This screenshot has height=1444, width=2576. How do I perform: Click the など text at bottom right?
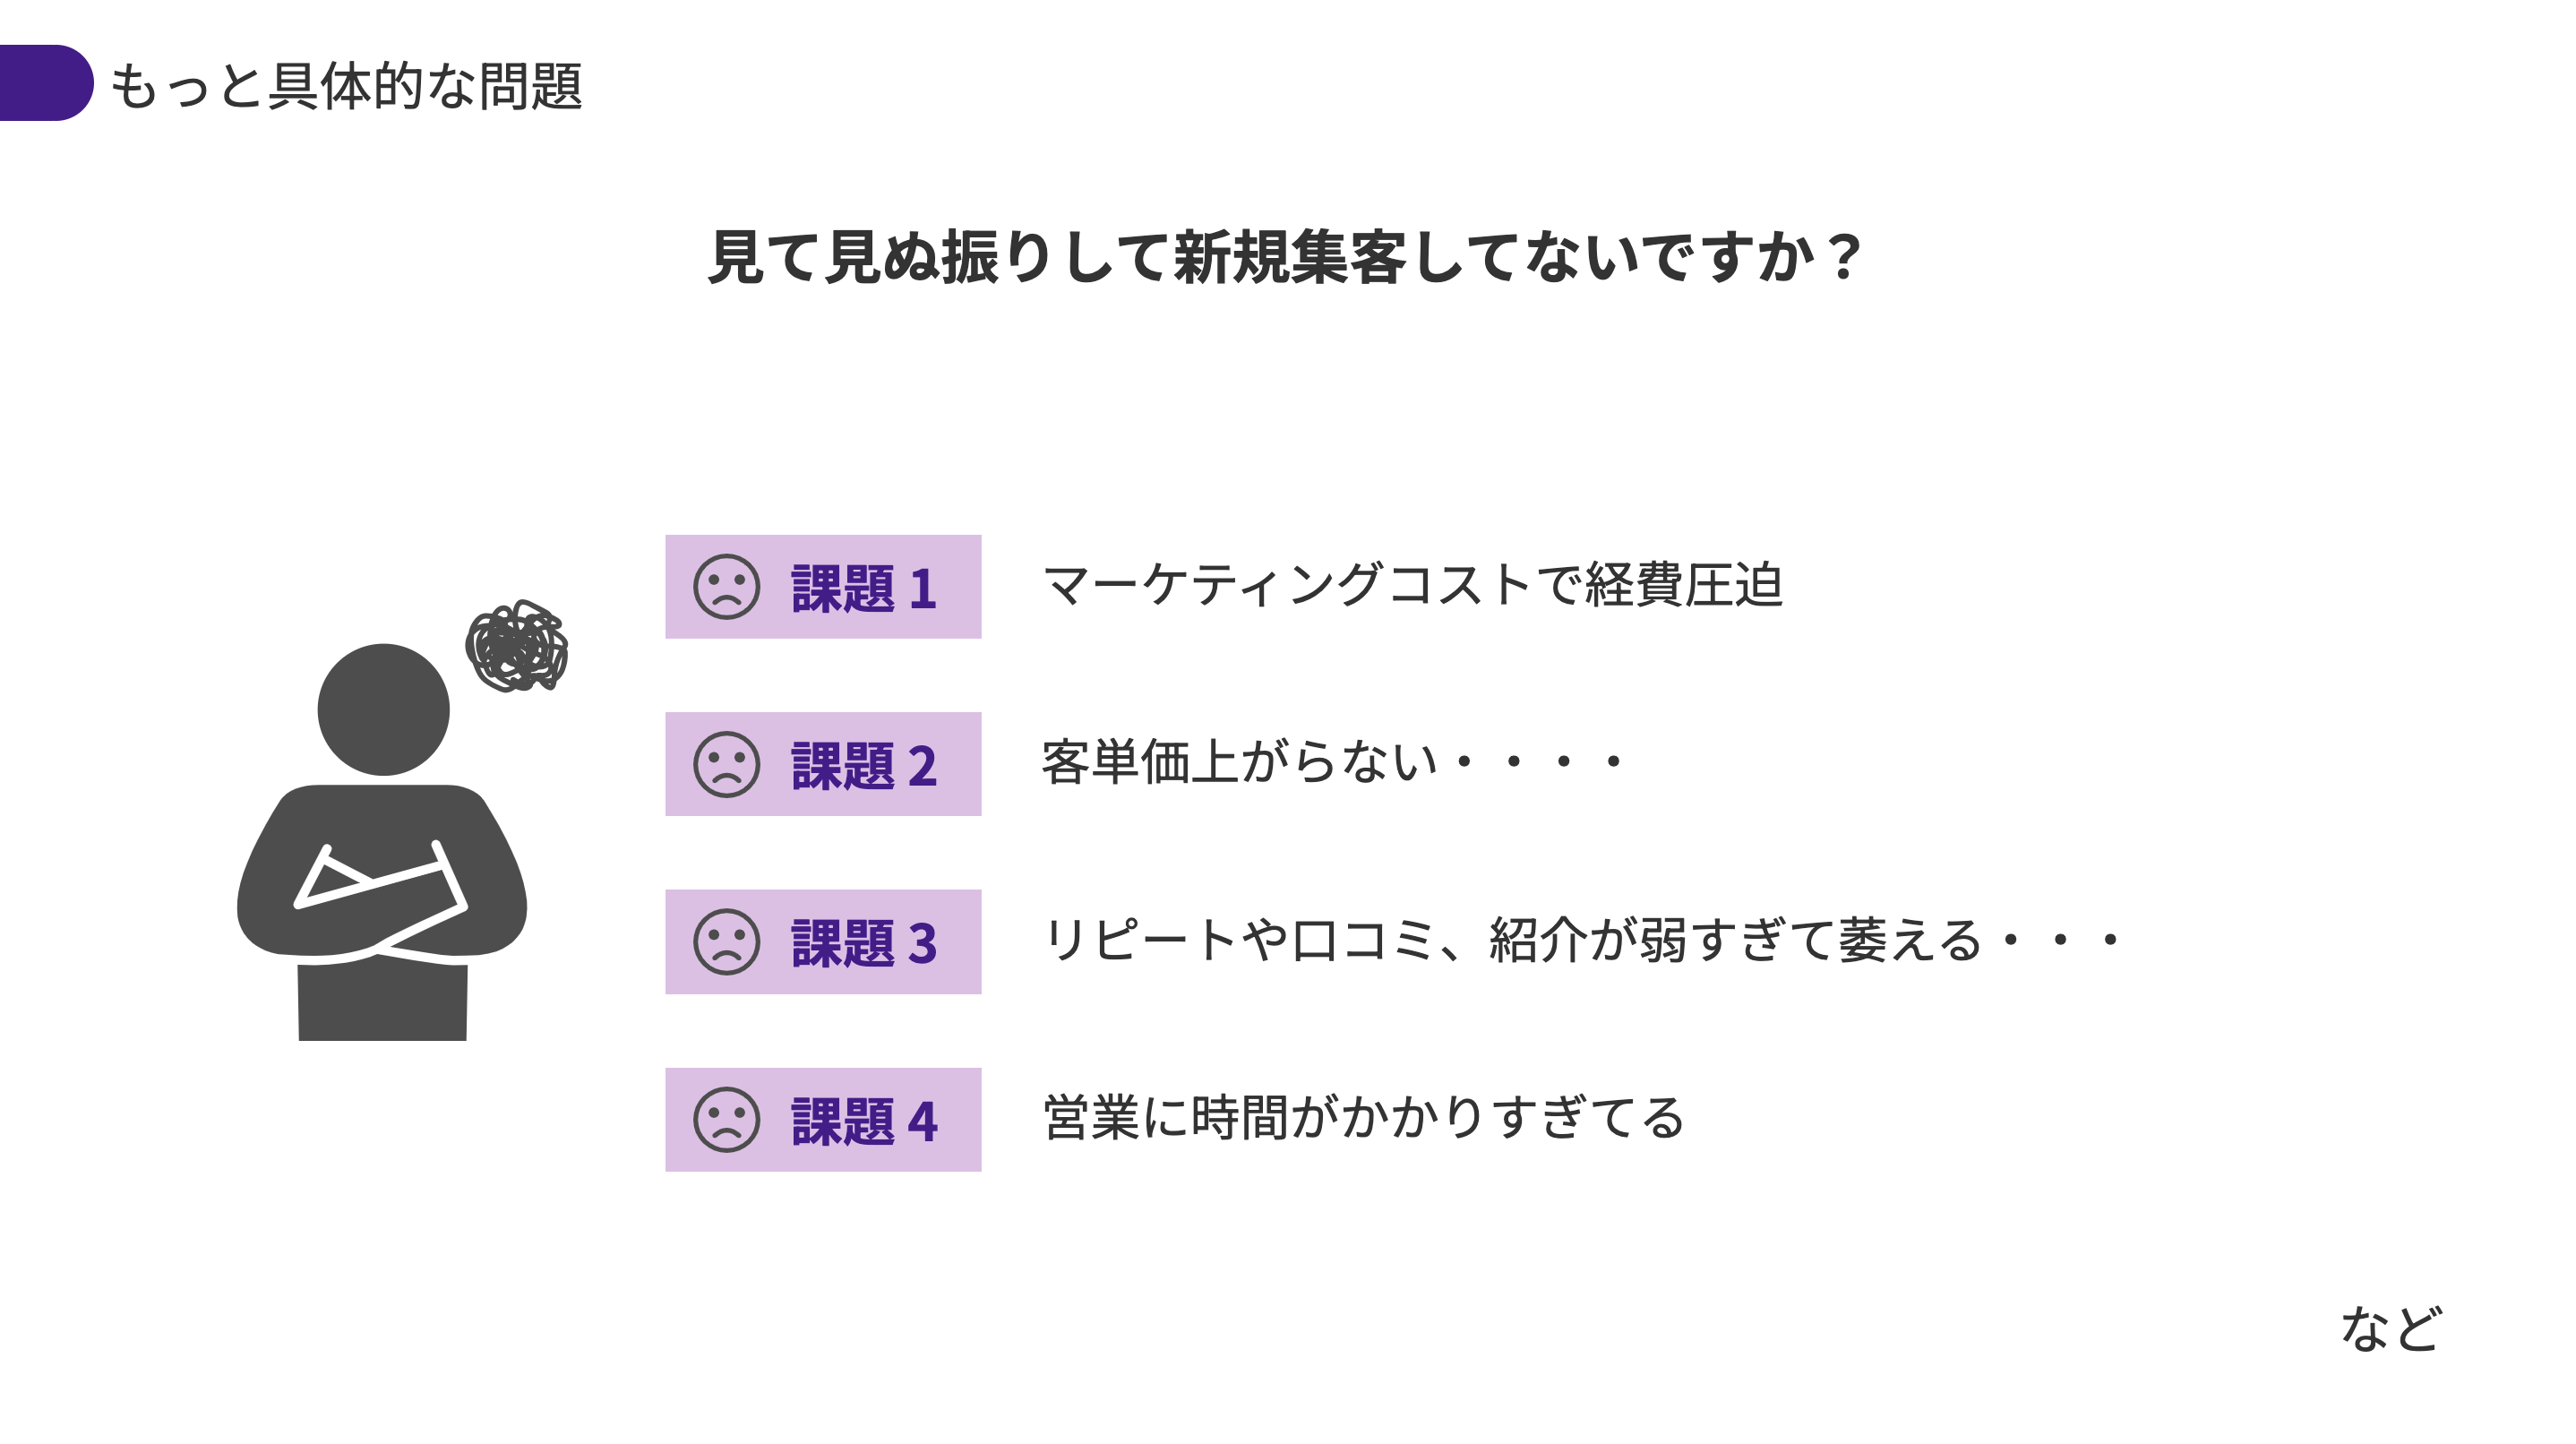coord(2391,1329)
